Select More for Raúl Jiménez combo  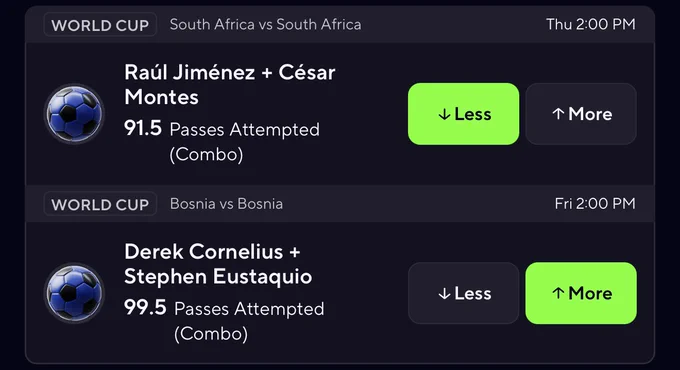[x=581, y=114]
